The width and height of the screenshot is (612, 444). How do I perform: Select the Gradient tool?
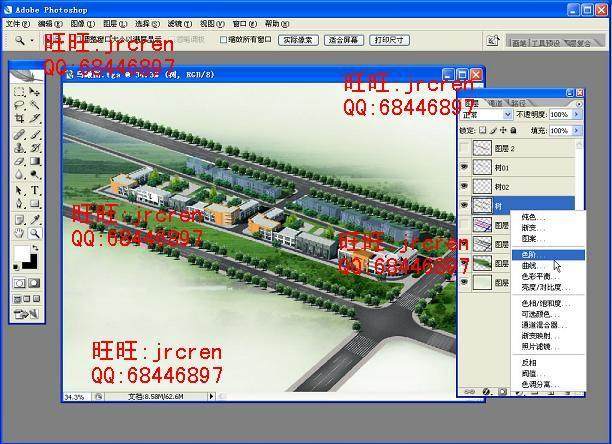pos(34,161)
